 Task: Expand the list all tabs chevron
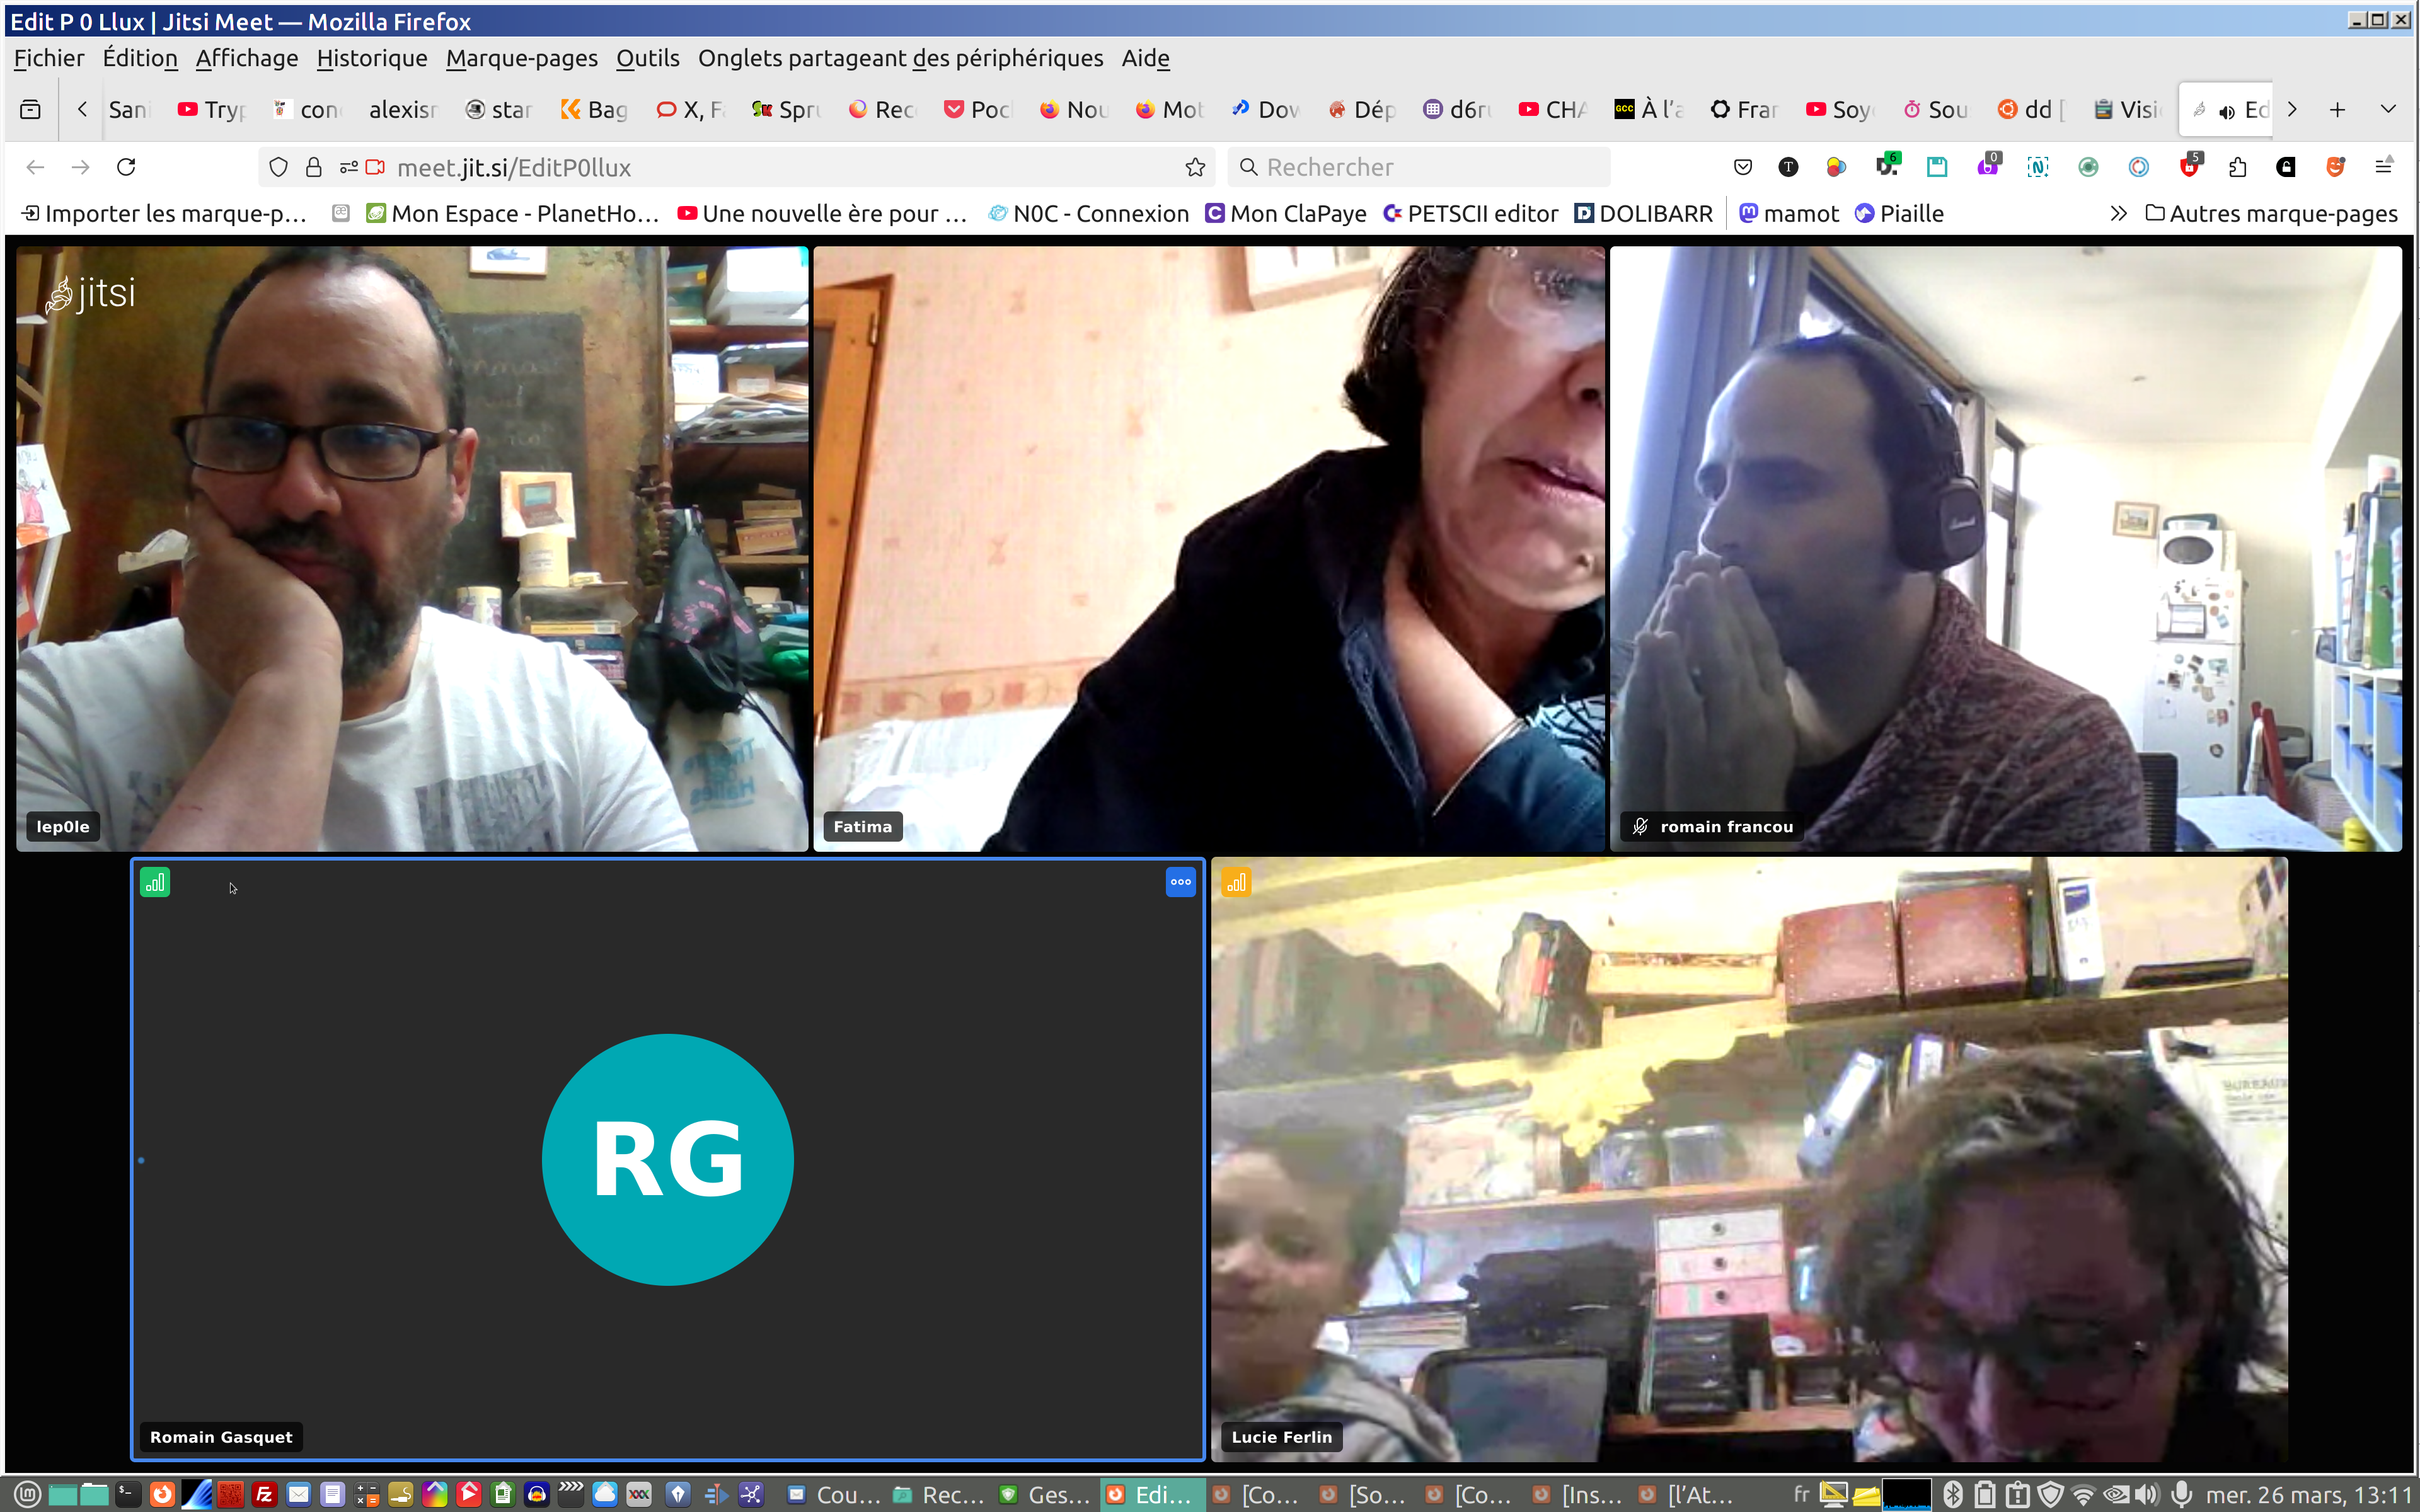click(x=2388, y=109)
